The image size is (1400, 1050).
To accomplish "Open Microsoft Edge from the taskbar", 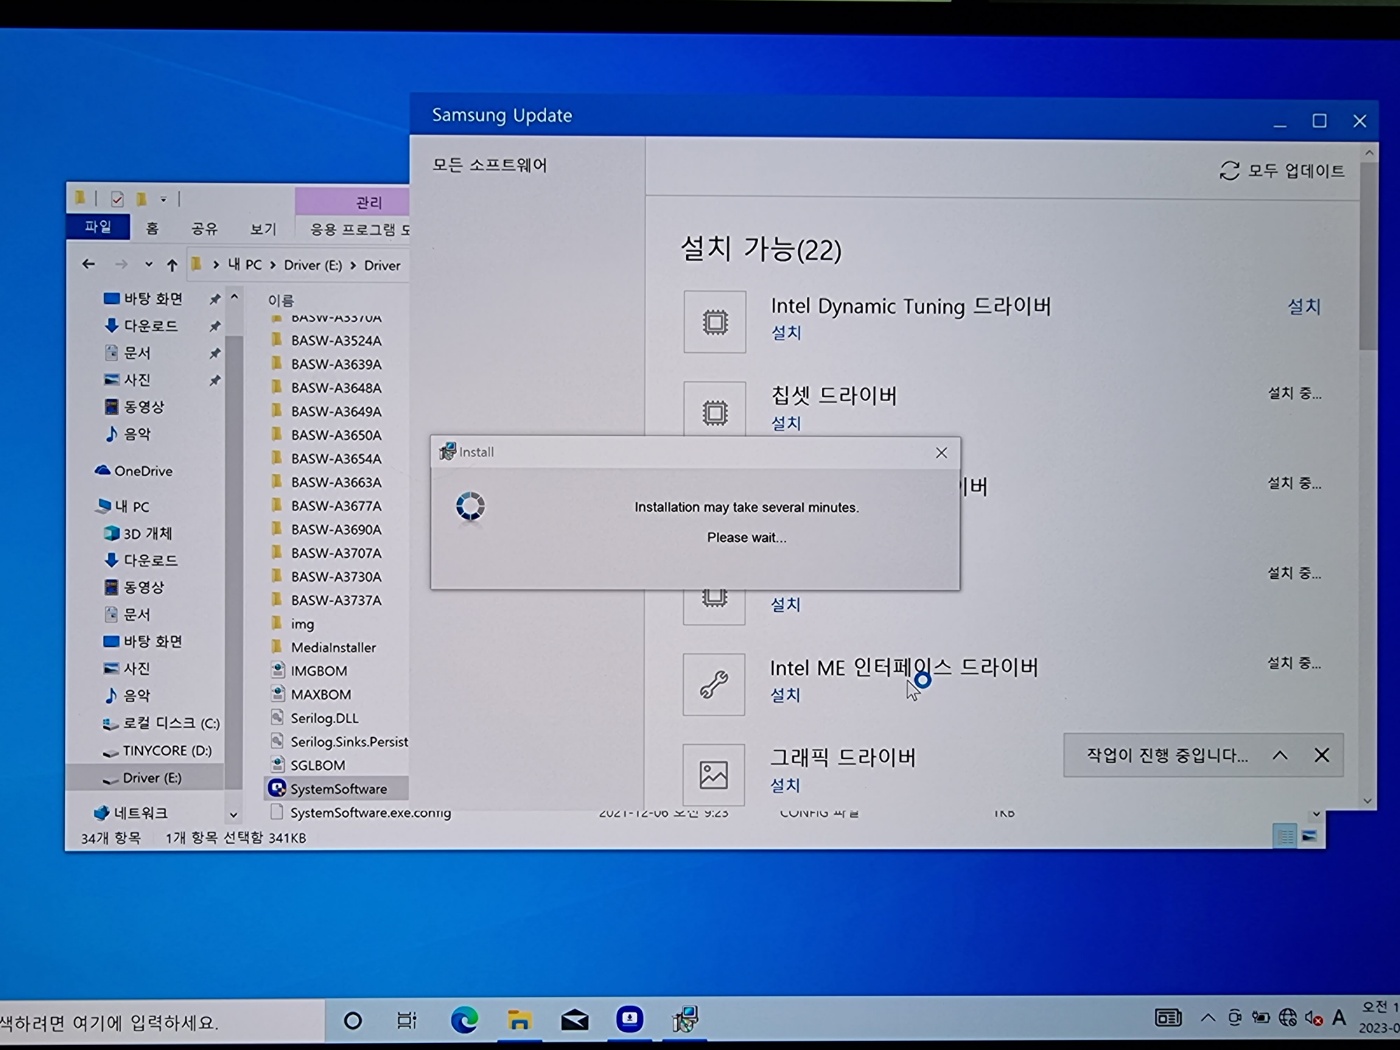I will [464, 1020].
